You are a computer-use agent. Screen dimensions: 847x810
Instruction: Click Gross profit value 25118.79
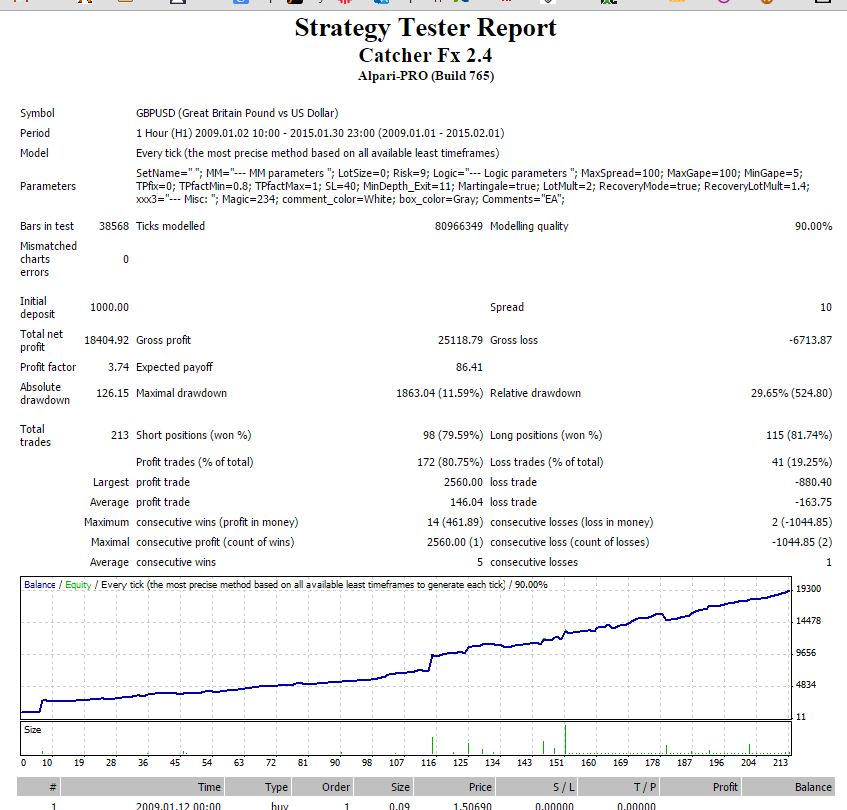460,340
